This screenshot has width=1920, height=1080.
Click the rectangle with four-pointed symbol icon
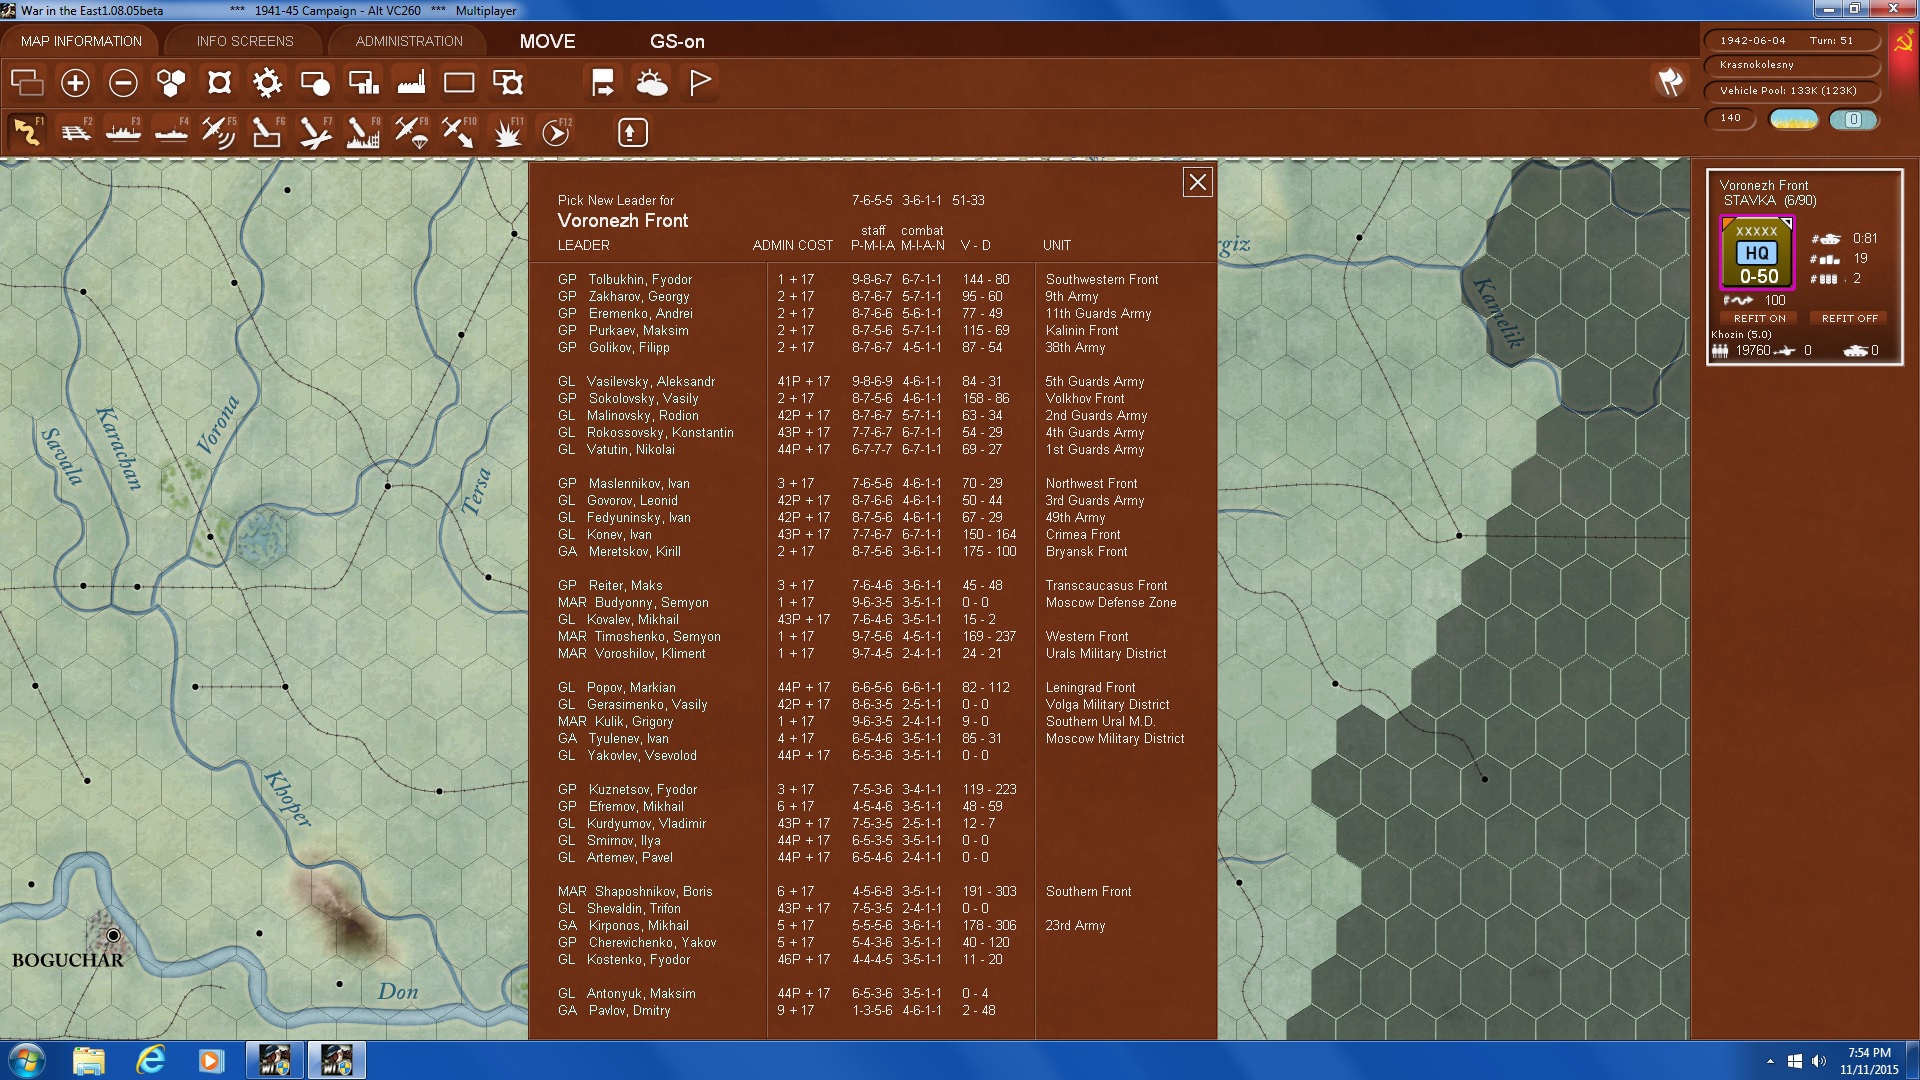[x=508, y=83]
